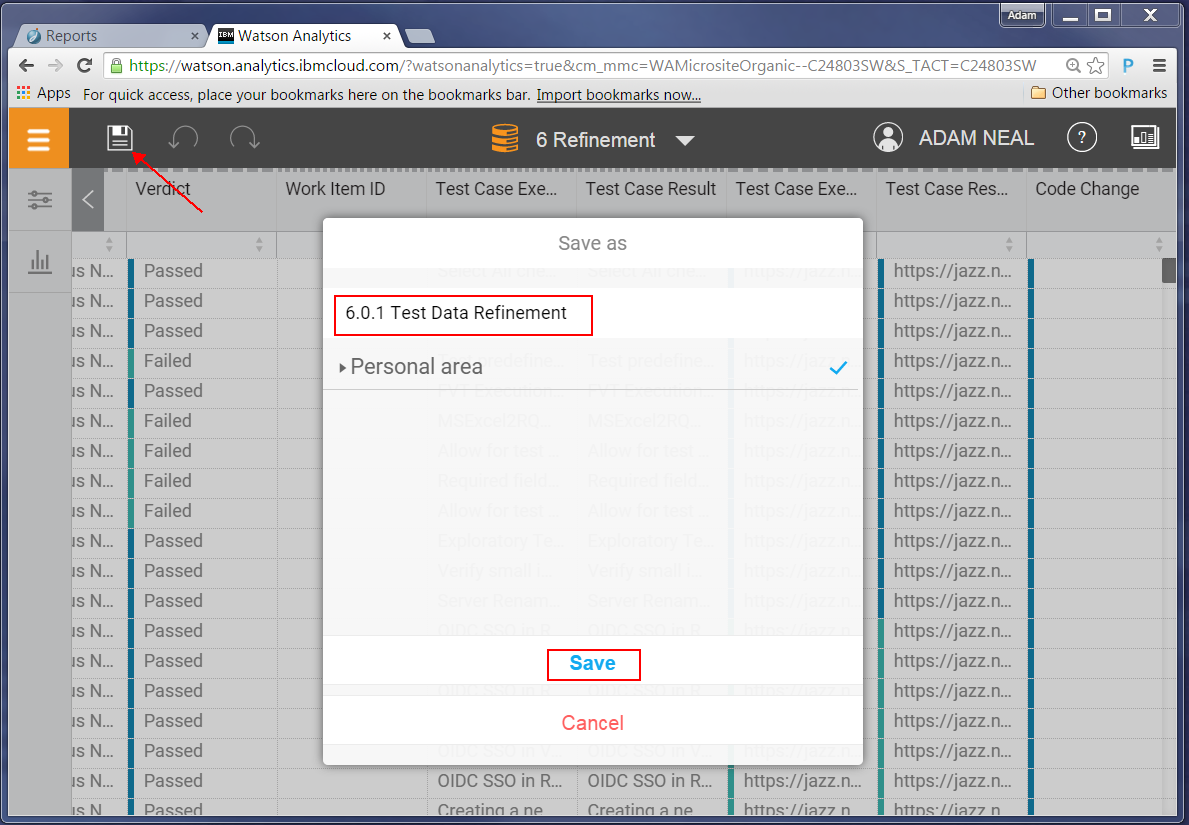Open the dashboard panel icon at the top right
The width and height of the screenshot is (1189, 825).
pos(1145,136)
